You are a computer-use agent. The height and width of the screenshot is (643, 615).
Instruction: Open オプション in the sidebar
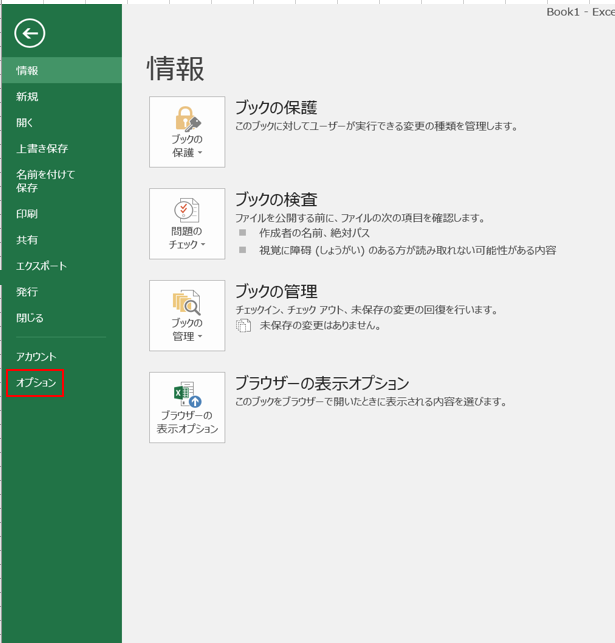[62, 383]
